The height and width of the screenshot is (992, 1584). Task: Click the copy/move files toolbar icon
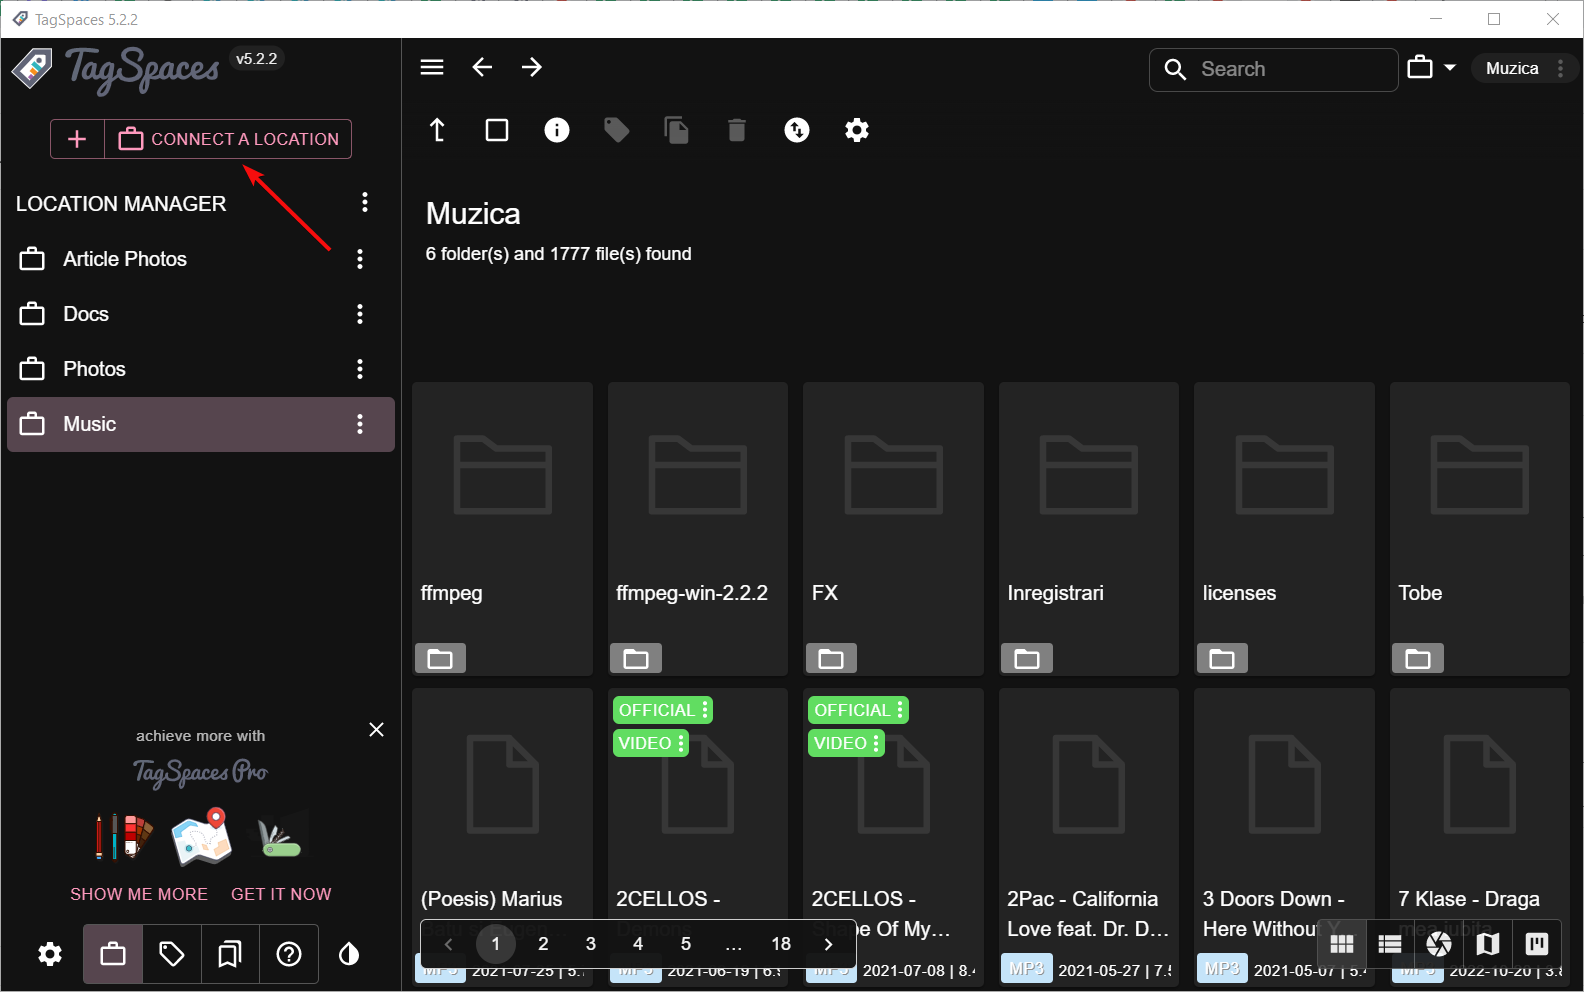677,130
